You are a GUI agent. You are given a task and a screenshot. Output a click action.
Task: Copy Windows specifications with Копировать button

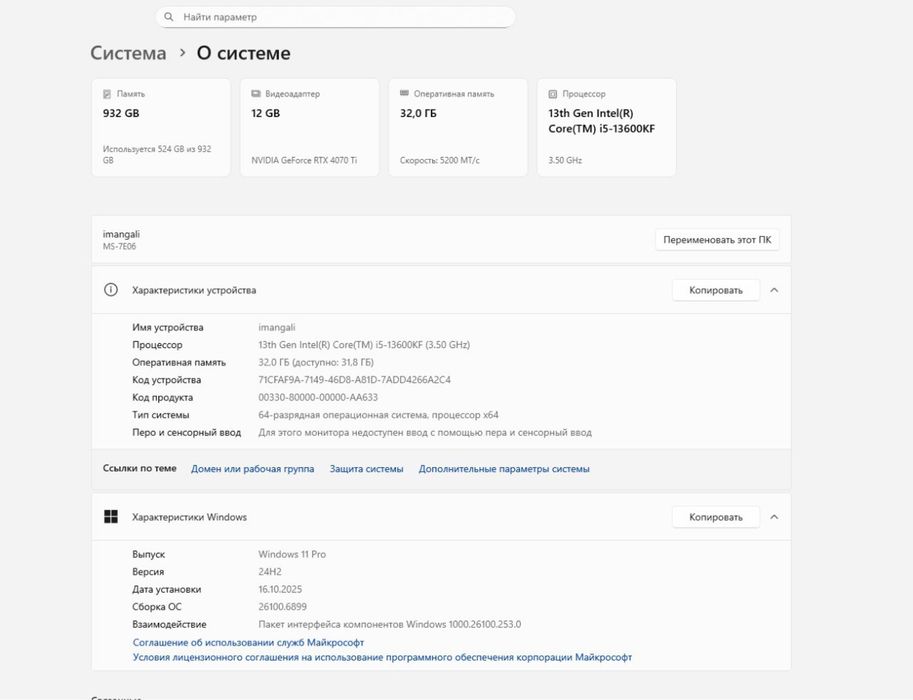pos(715,517)
